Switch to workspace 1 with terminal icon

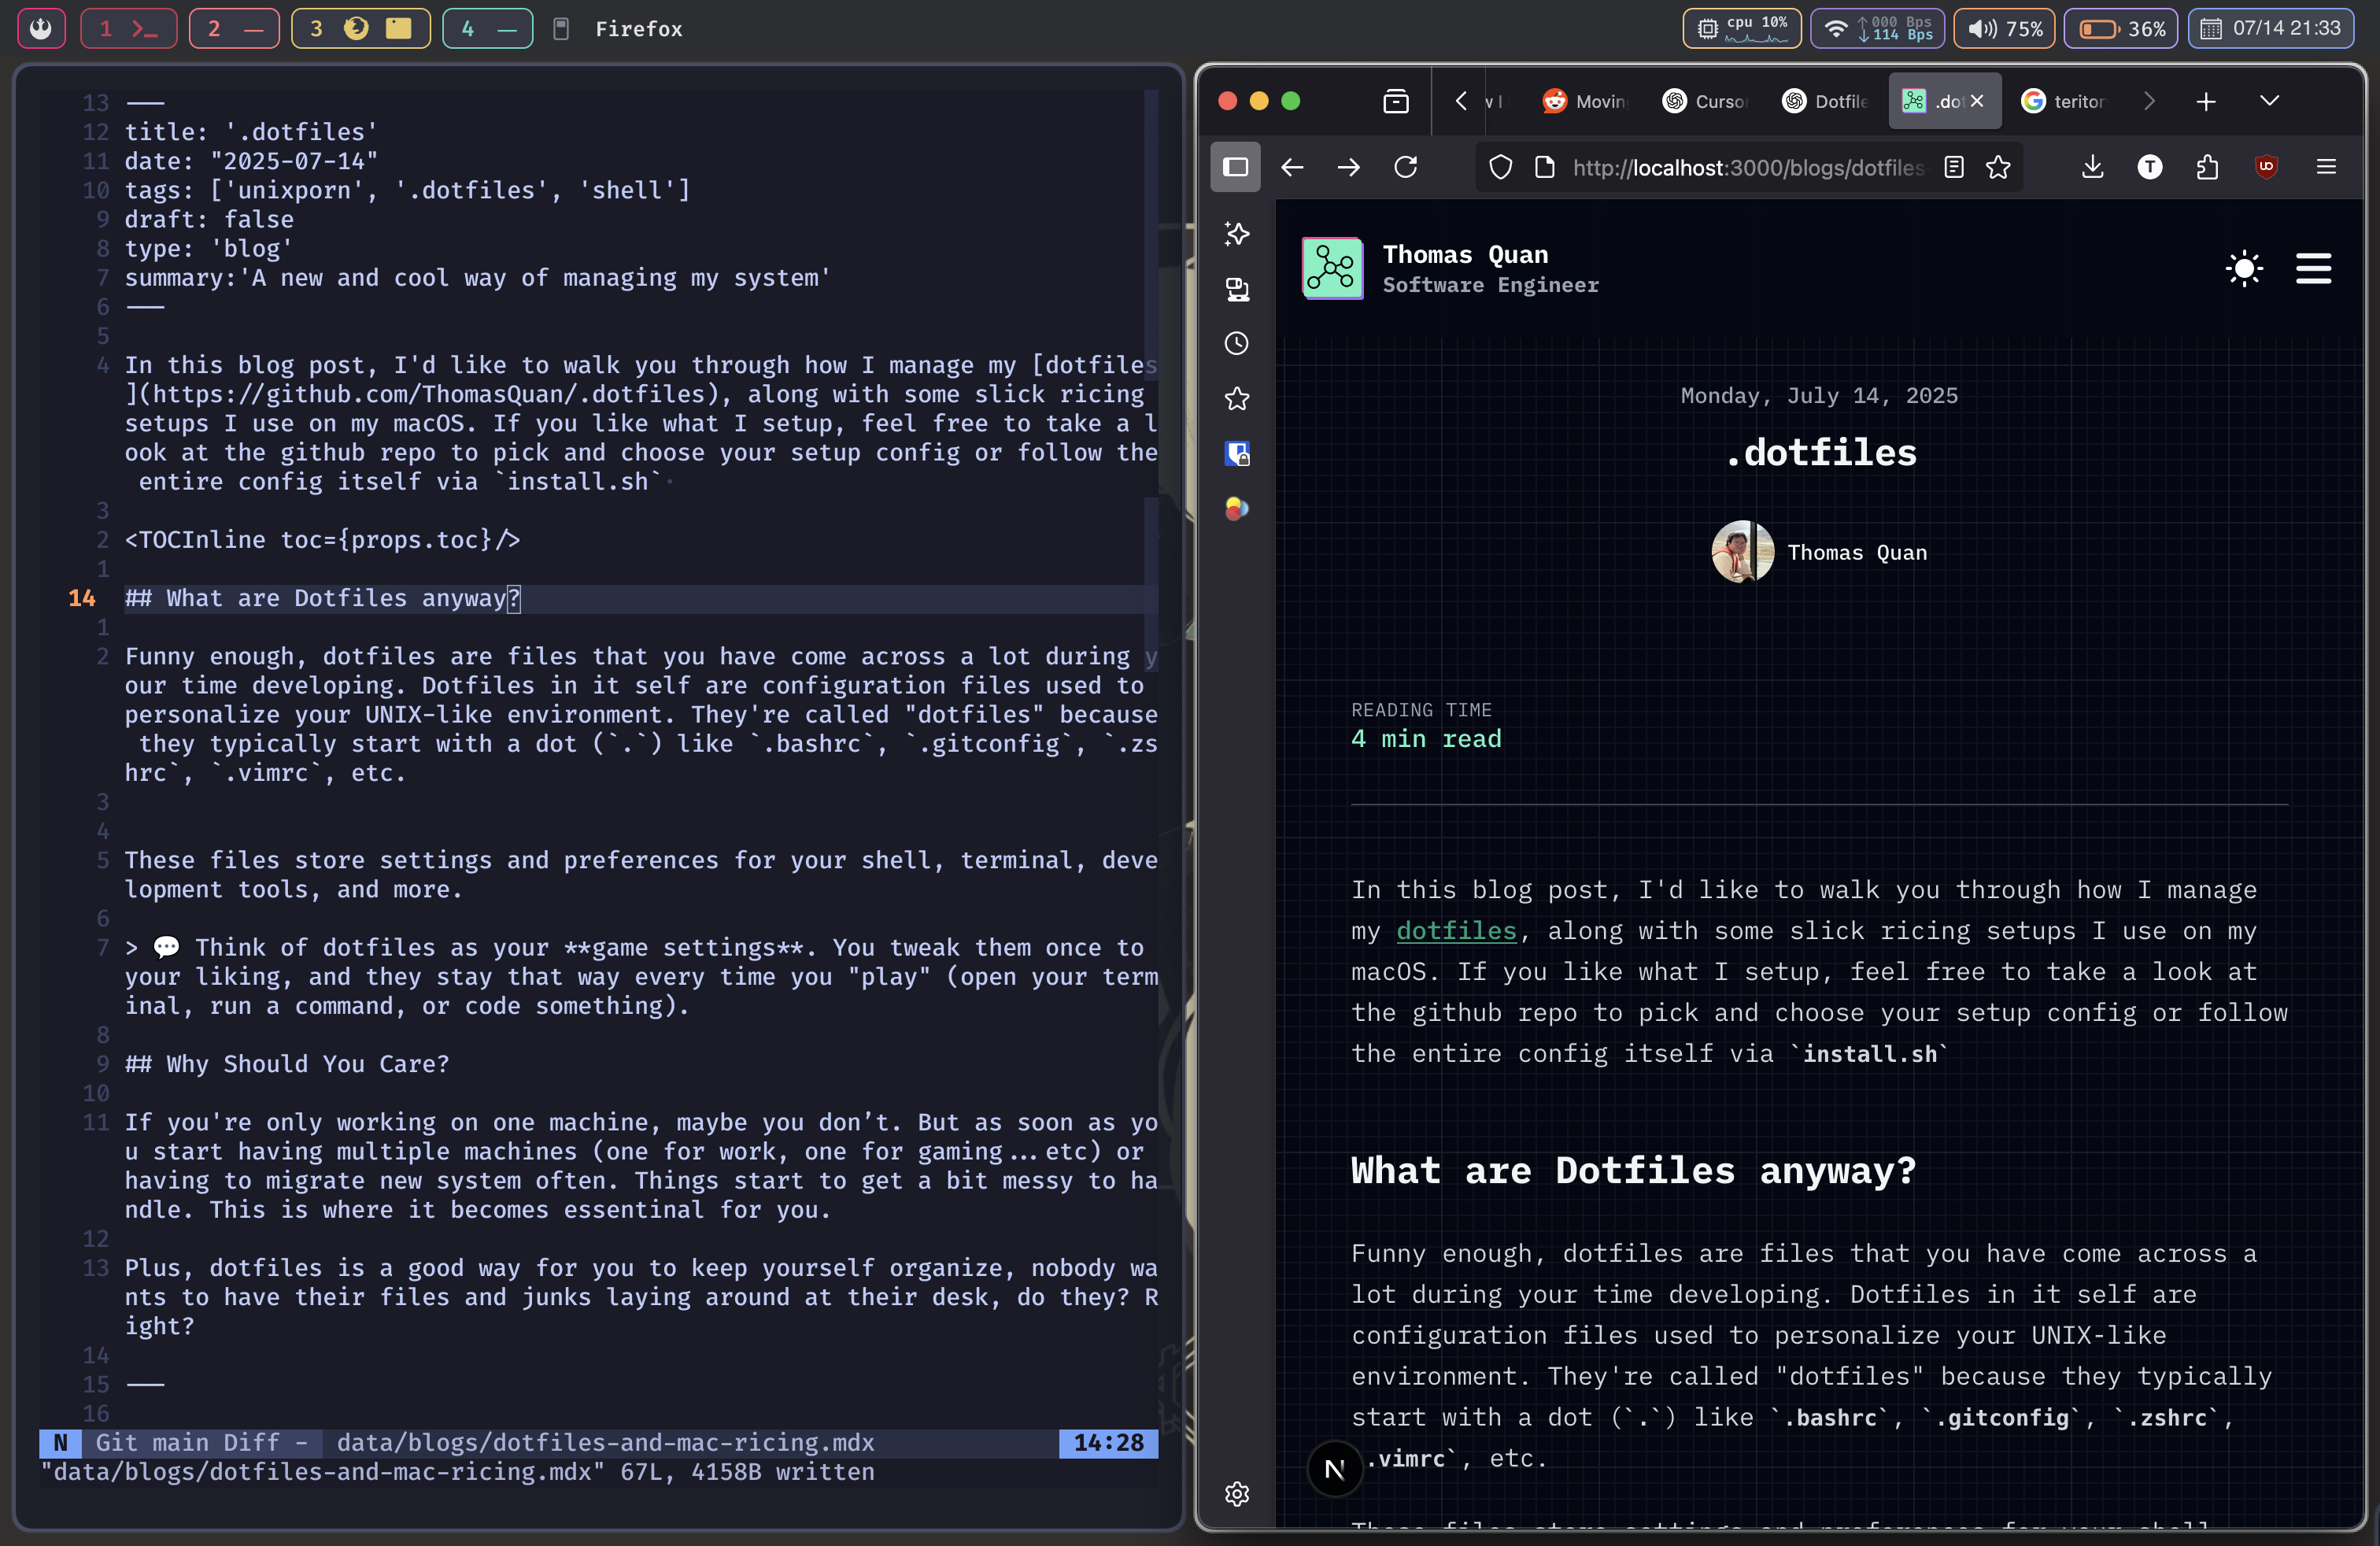point(128,28)
